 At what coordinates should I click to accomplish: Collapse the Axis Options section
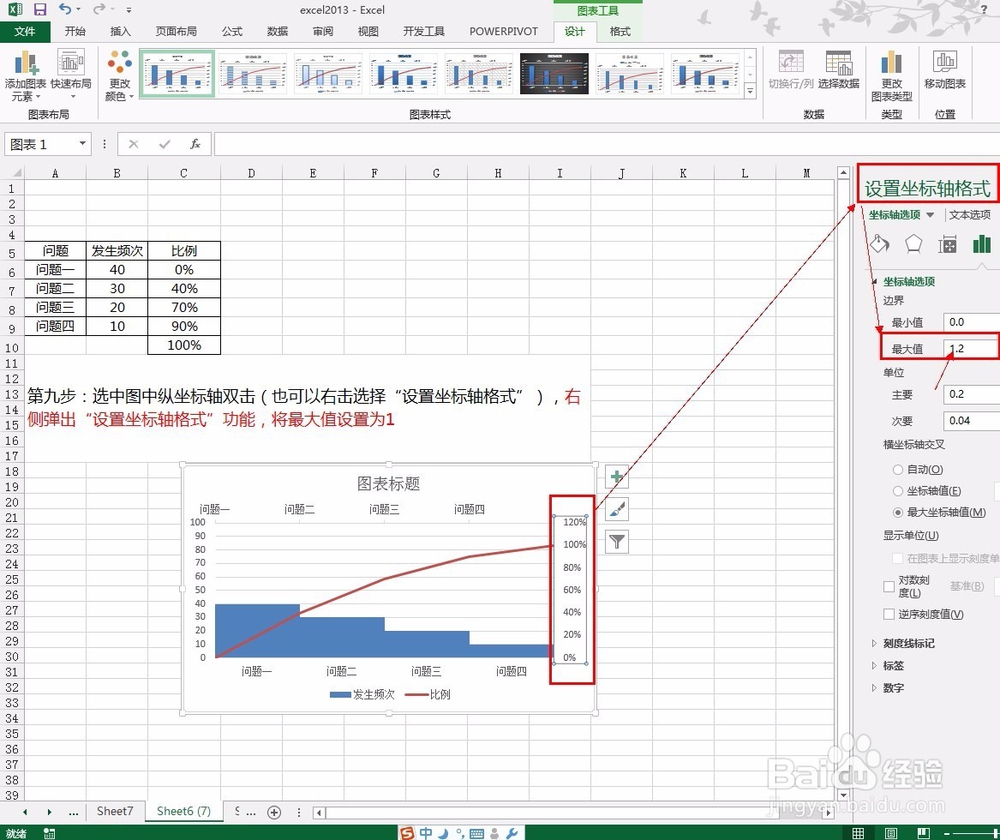874,281
